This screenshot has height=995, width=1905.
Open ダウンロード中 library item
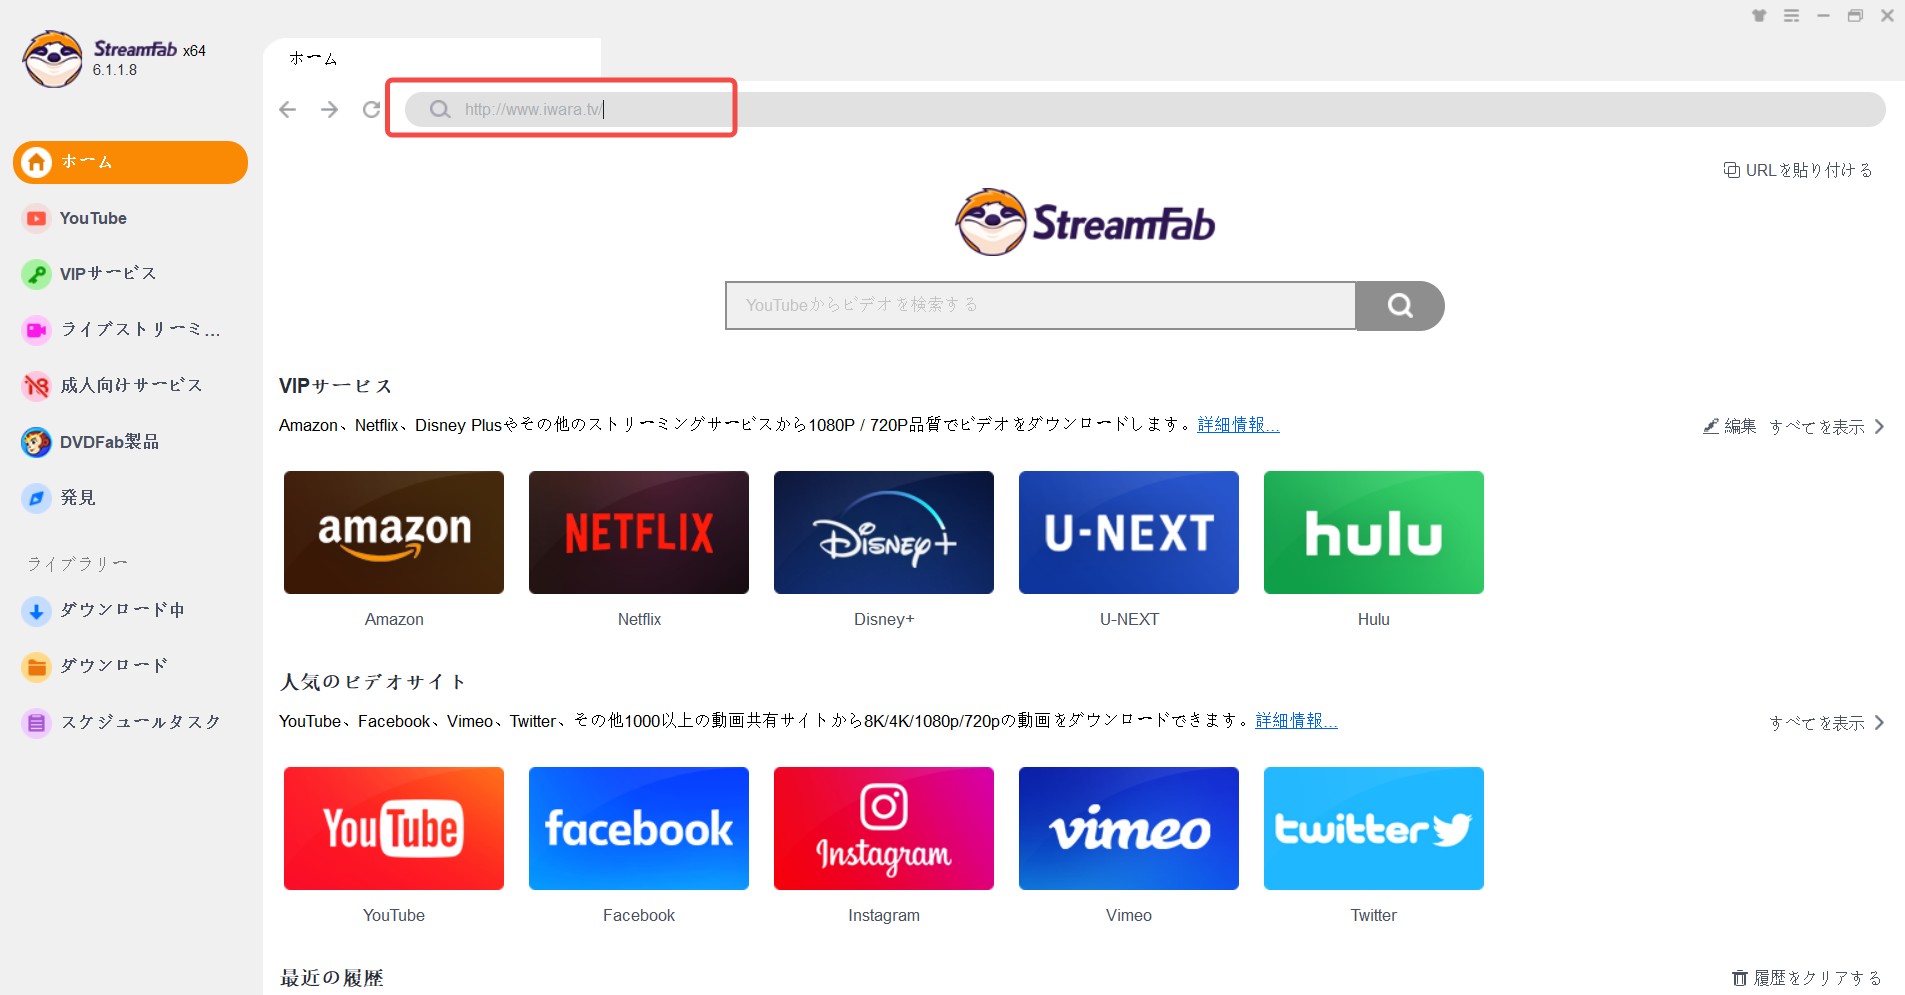(x=130, y=611)
